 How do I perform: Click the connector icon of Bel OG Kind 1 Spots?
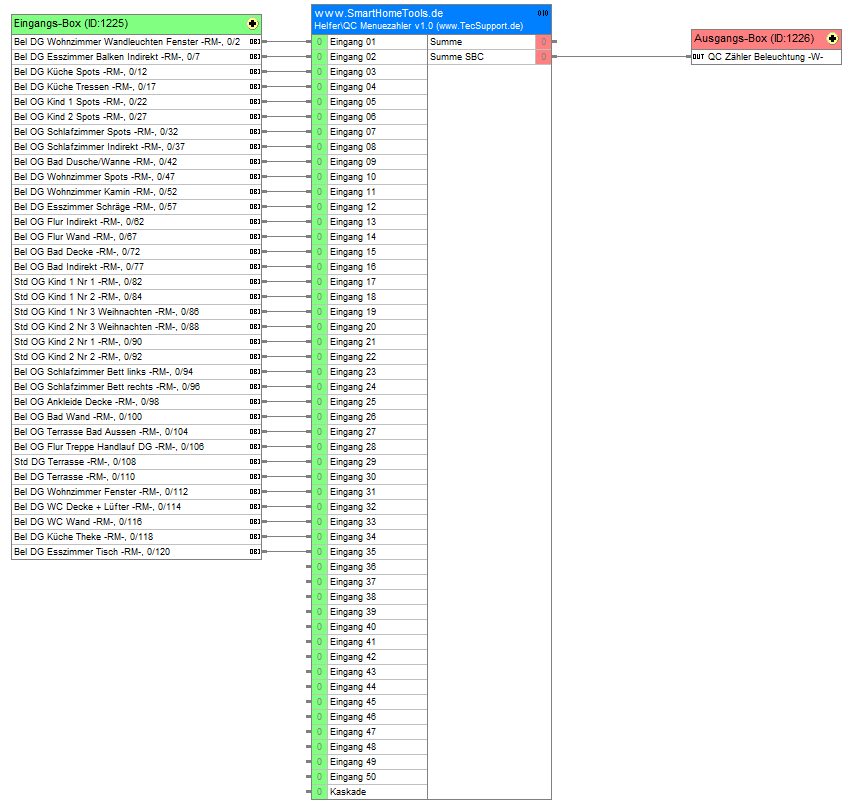(x=254, y=102)
